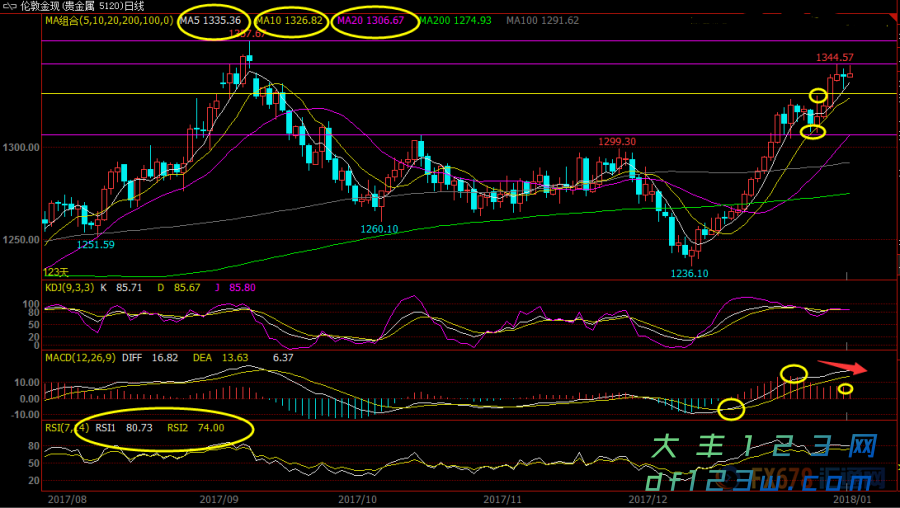Image resolution: width=900 pixels, height=508 pixels.
Task: Click the 1236.10 low price marker
Action: 689,273
